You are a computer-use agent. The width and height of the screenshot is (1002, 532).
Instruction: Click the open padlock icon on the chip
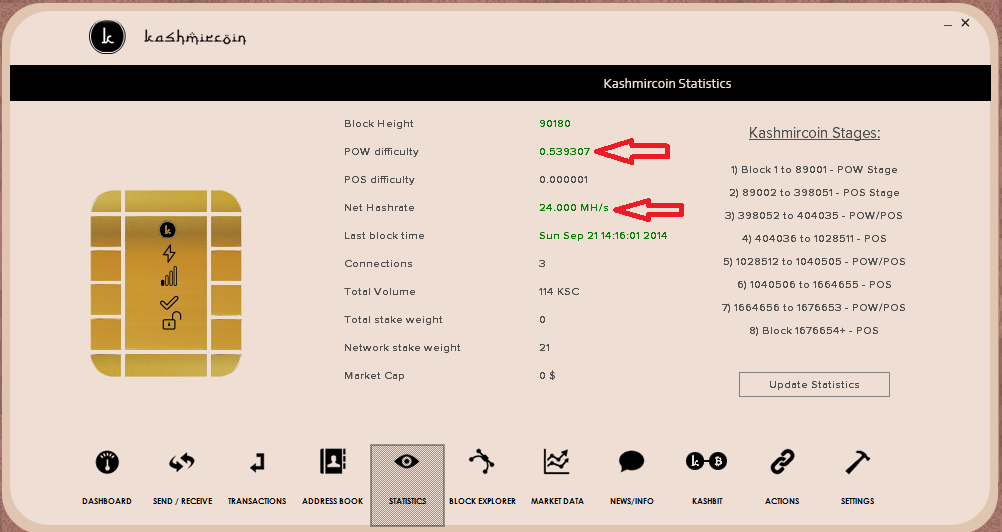click(171, 321)
